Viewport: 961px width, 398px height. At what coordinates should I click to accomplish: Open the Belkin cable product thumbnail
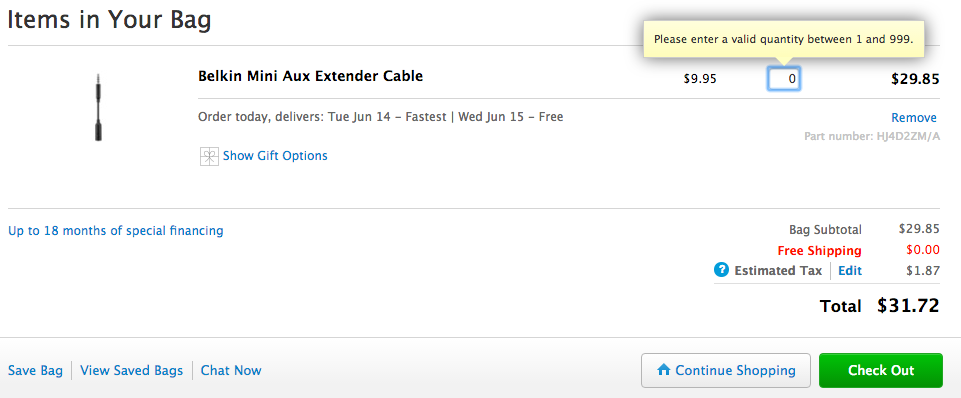98,107
